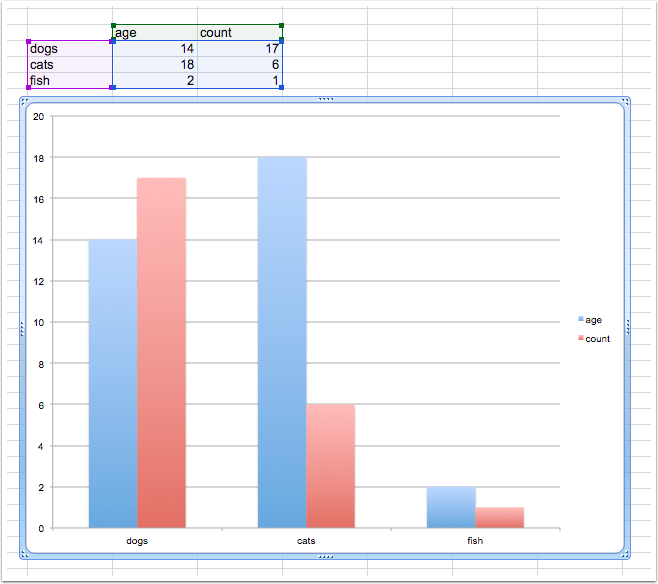Click the 'fish' row label cell
658x584 pixels.
tap(69, 80)
